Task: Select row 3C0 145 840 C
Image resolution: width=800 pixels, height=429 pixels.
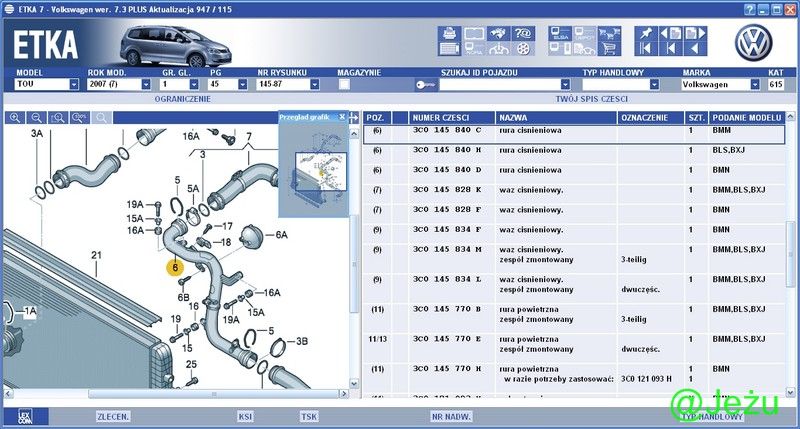Action: (x=574, y=134)
